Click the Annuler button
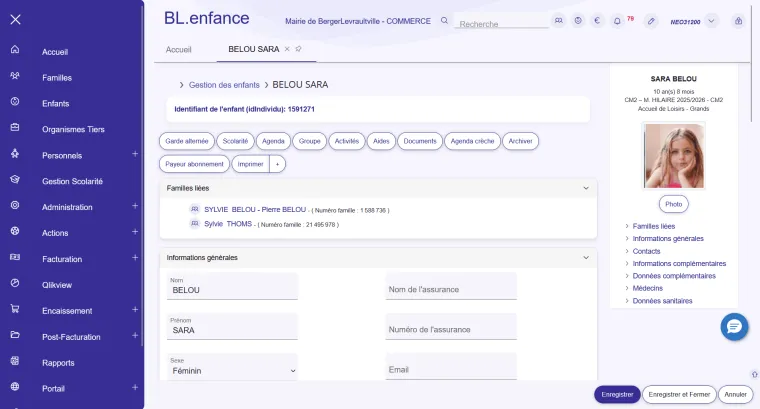This screenshot has height=409, width=760. coord(735,394)
